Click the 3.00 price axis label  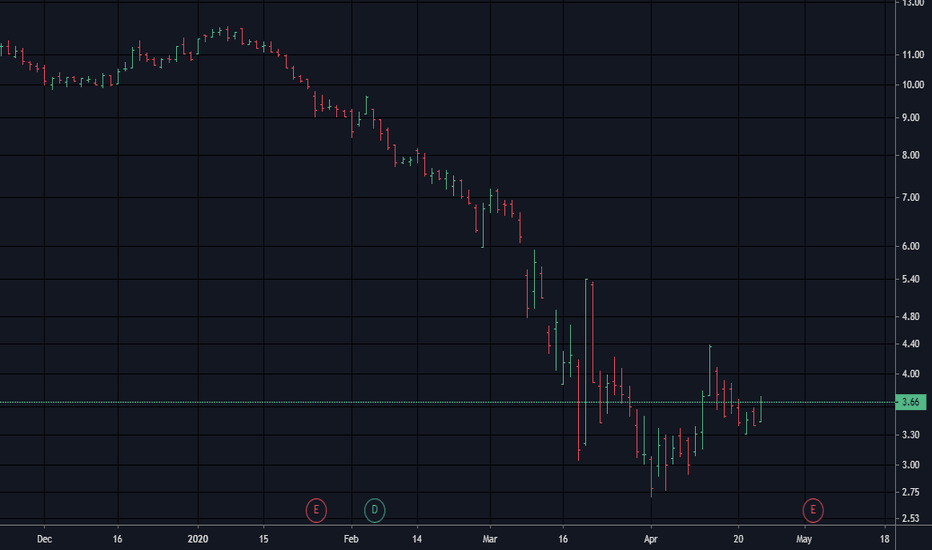coord(911,465)
